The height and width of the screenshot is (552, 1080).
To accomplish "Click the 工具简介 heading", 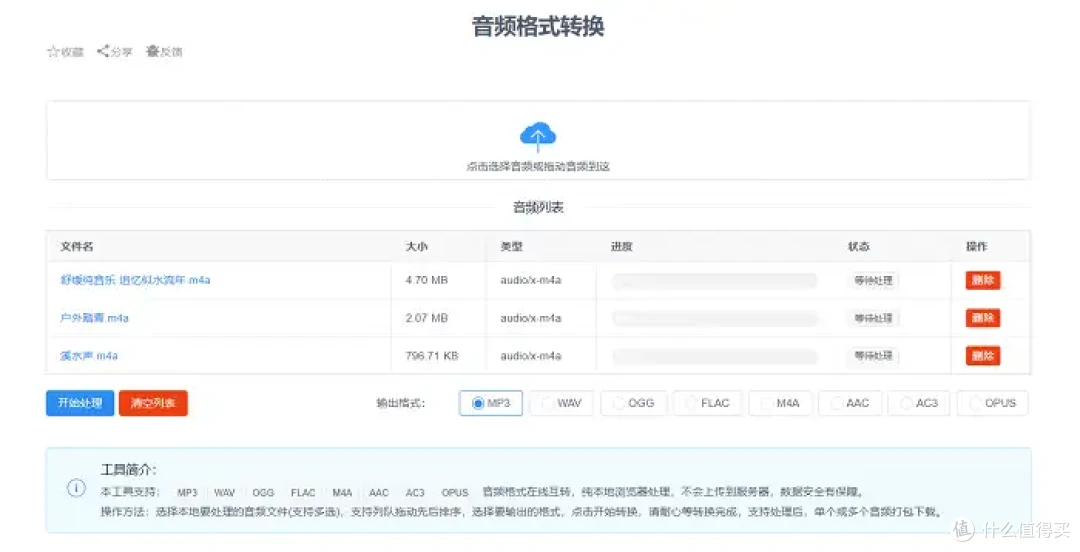I will [128, 470].
